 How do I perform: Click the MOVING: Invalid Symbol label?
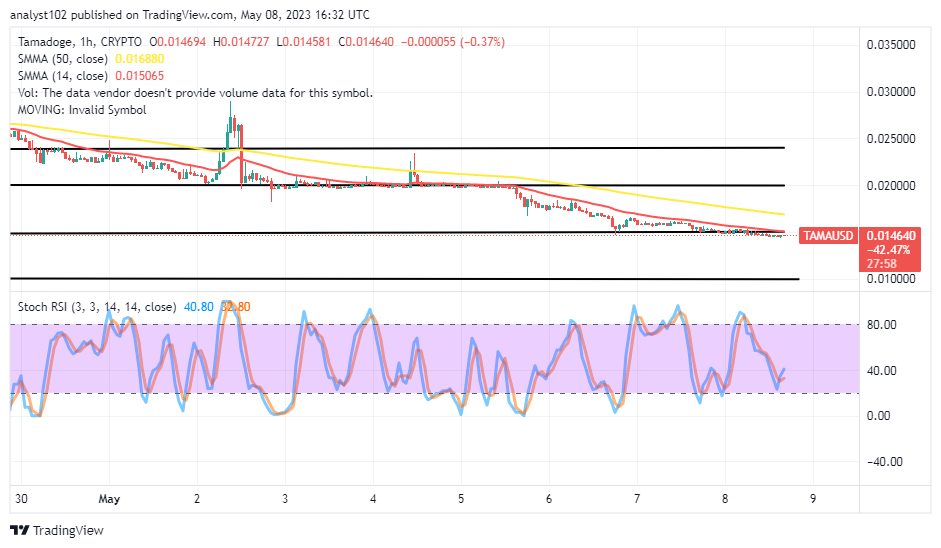click(x=82, y=110)
